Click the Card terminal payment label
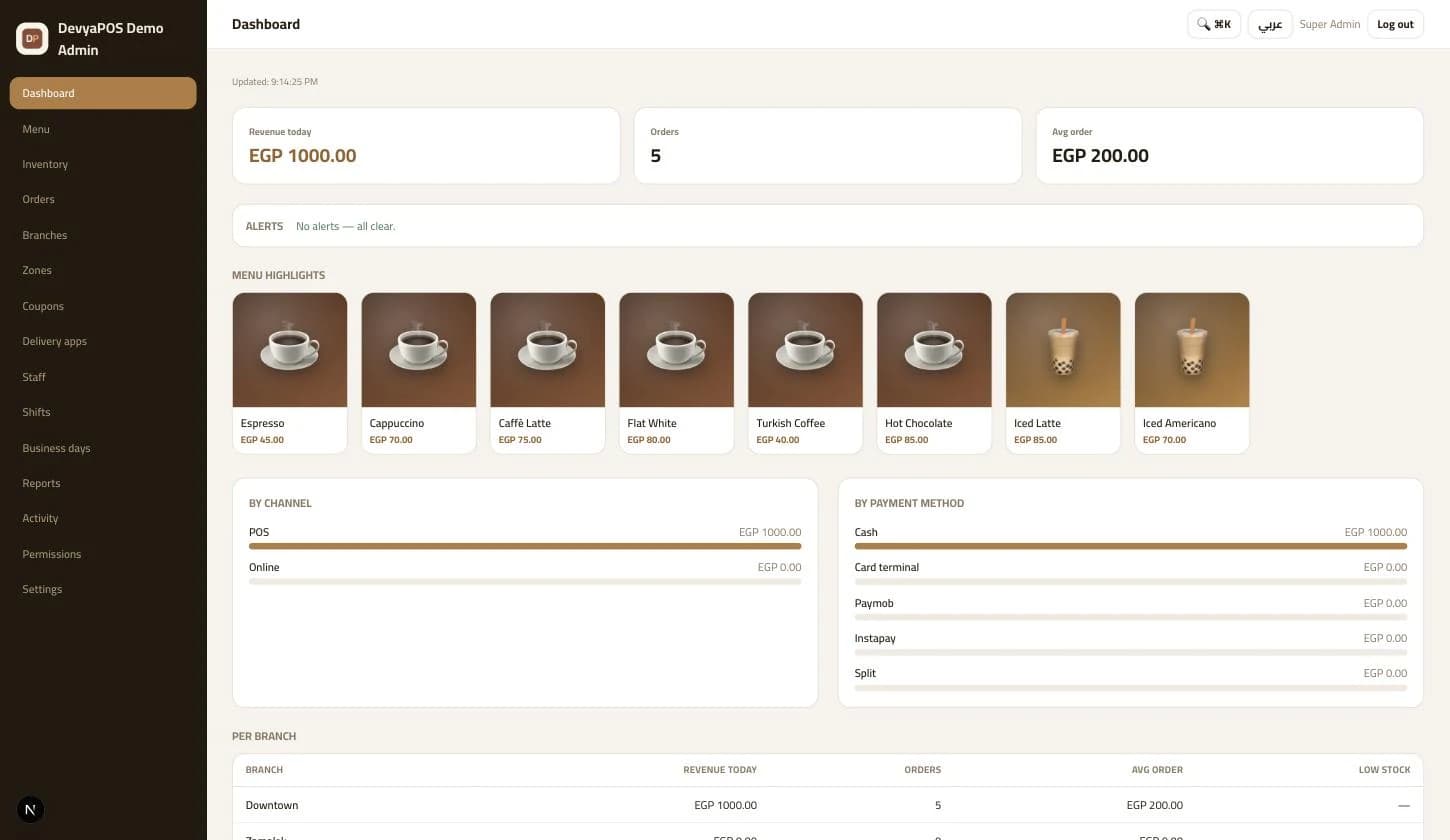This screenshot has height=840, width=1450. [x=887, y=567]
